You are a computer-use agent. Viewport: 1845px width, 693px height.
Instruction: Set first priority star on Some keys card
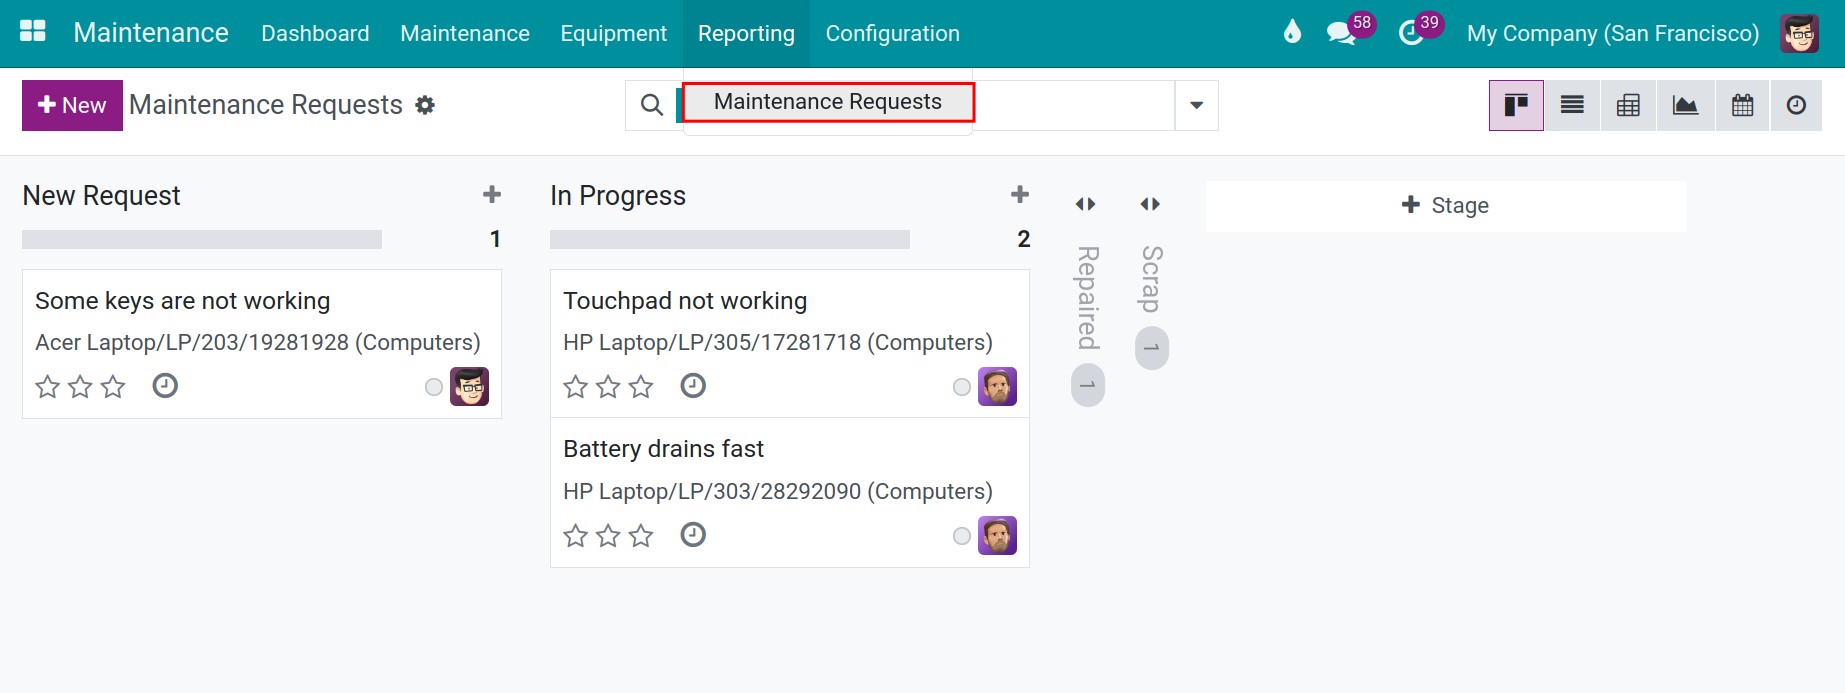(47, 386)
